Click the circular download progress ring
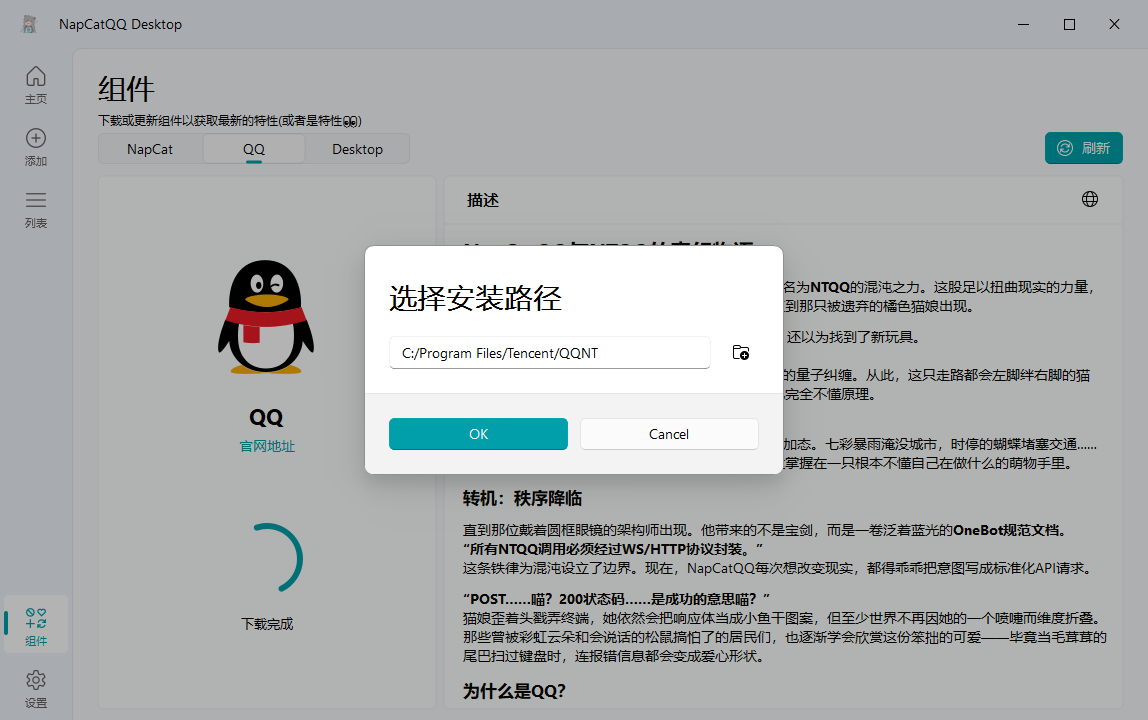This screenshot has width=1148, height=720. (x=267, y=558)
